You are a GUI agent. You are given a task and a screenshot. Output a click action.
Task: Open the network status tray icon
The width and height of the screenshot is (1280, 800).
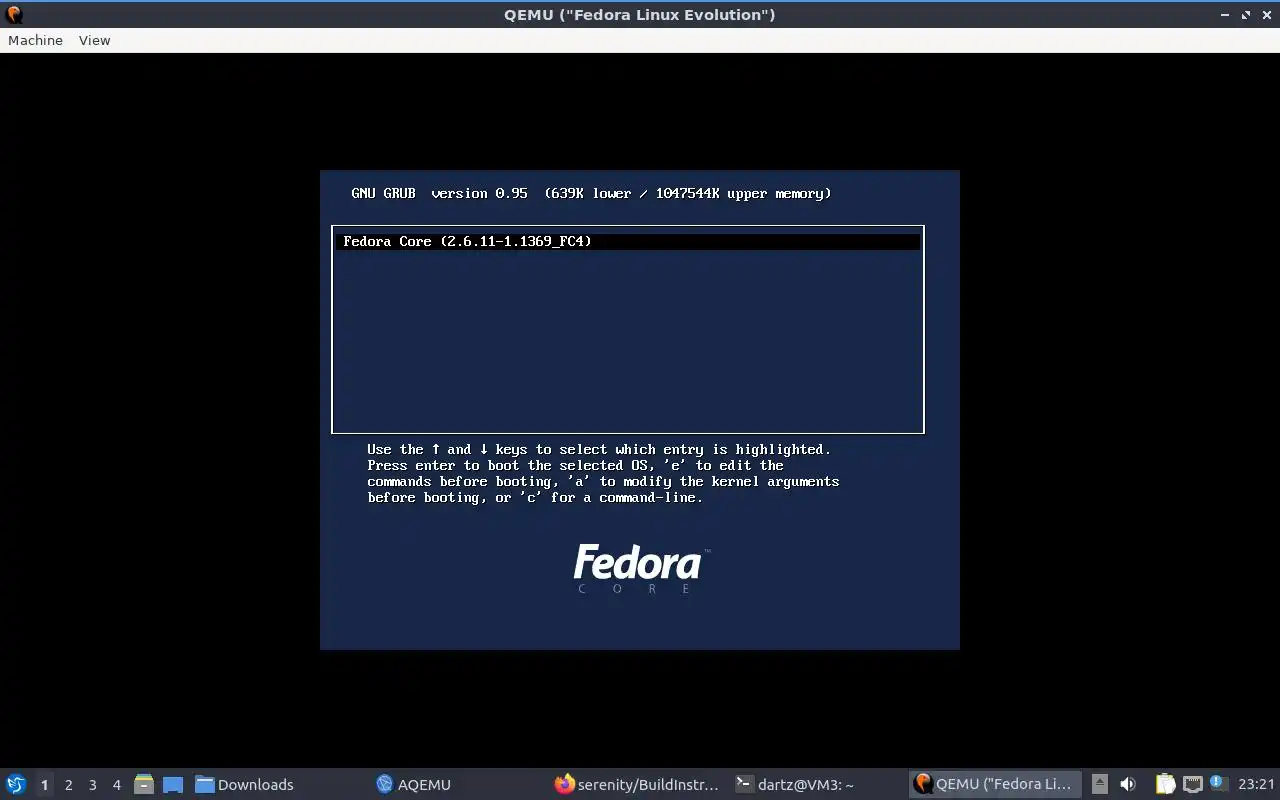1192,784
